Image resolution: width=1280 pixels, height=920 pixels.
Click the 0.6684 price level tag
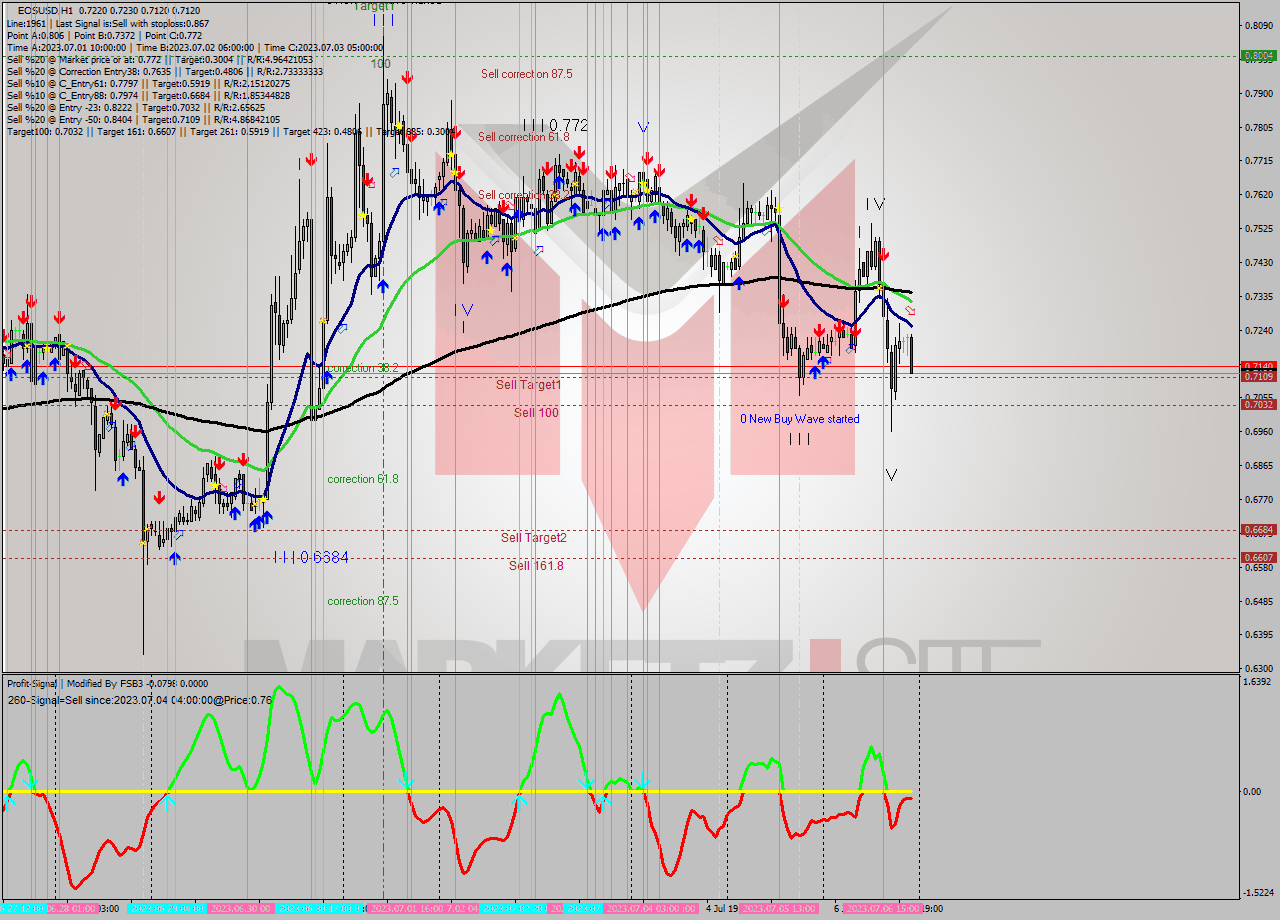coord(1258,530)
